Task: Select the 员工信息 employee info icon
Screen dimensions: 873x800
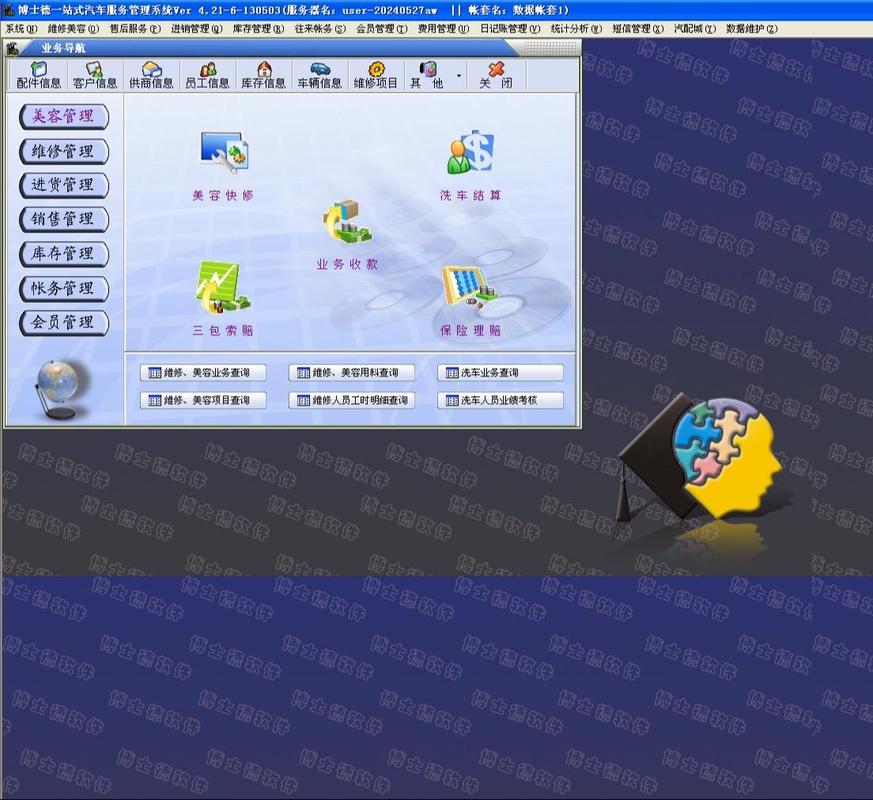Action: [207, 75]
